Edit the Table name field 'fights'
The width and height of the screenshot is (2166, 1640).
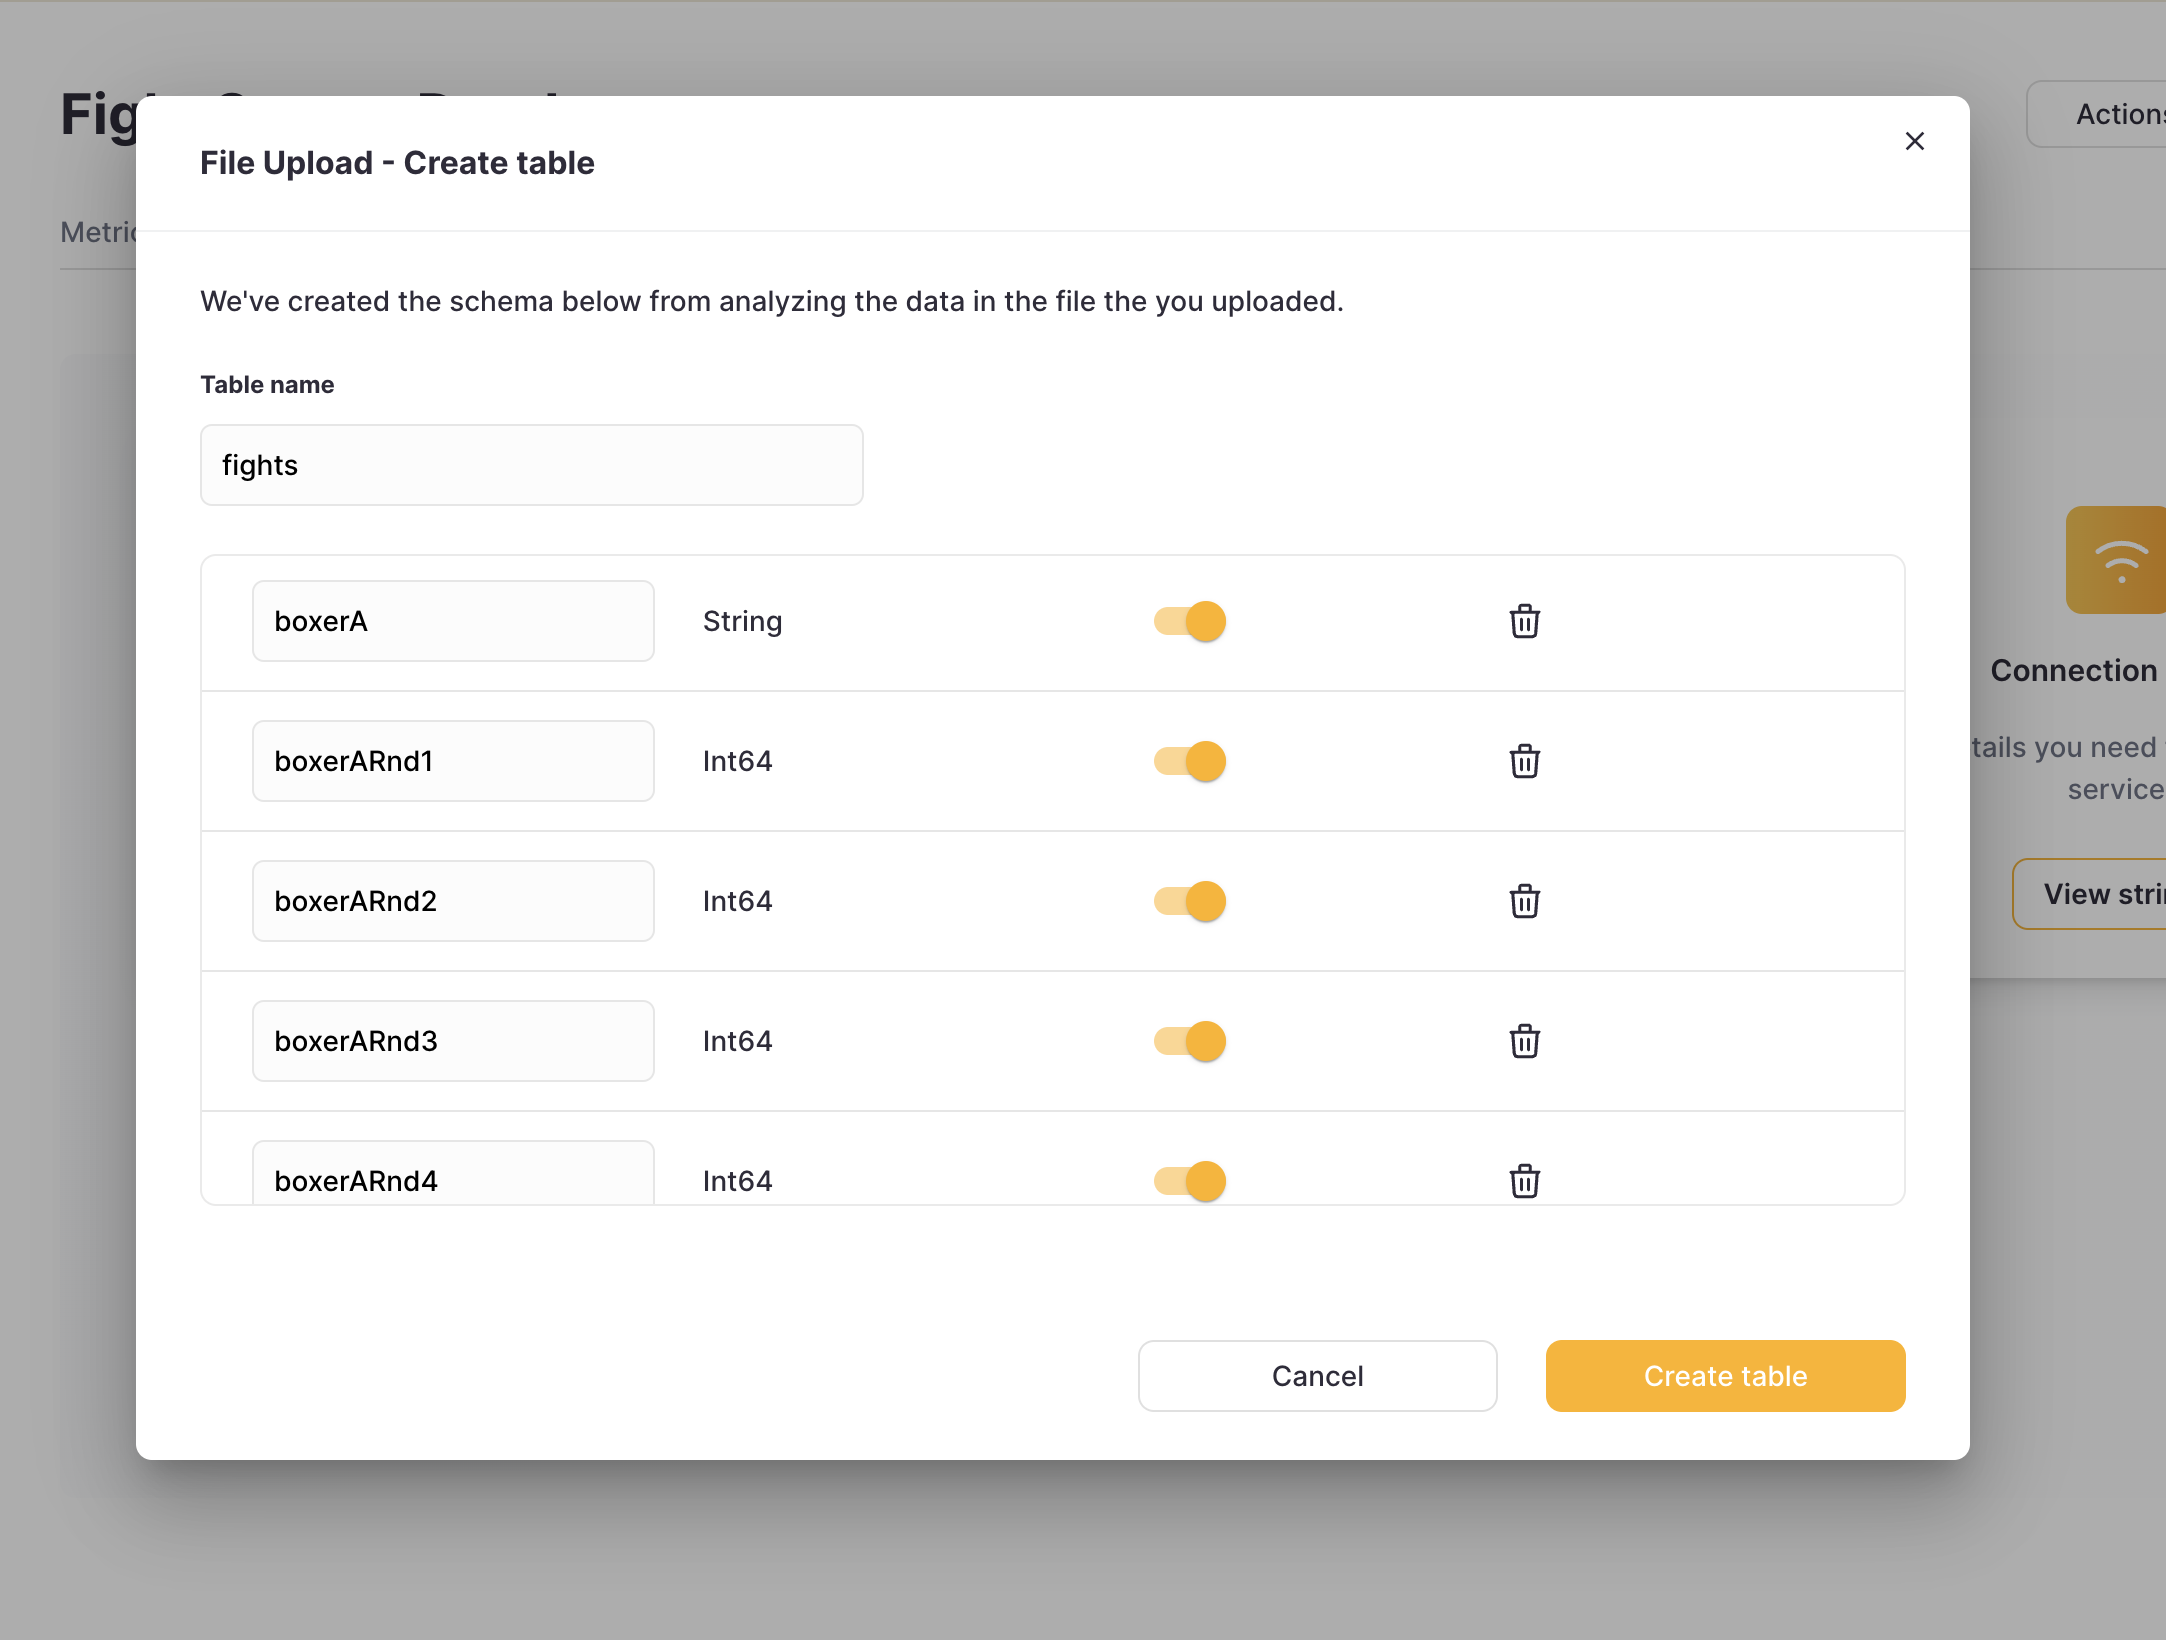click(532, 465)
